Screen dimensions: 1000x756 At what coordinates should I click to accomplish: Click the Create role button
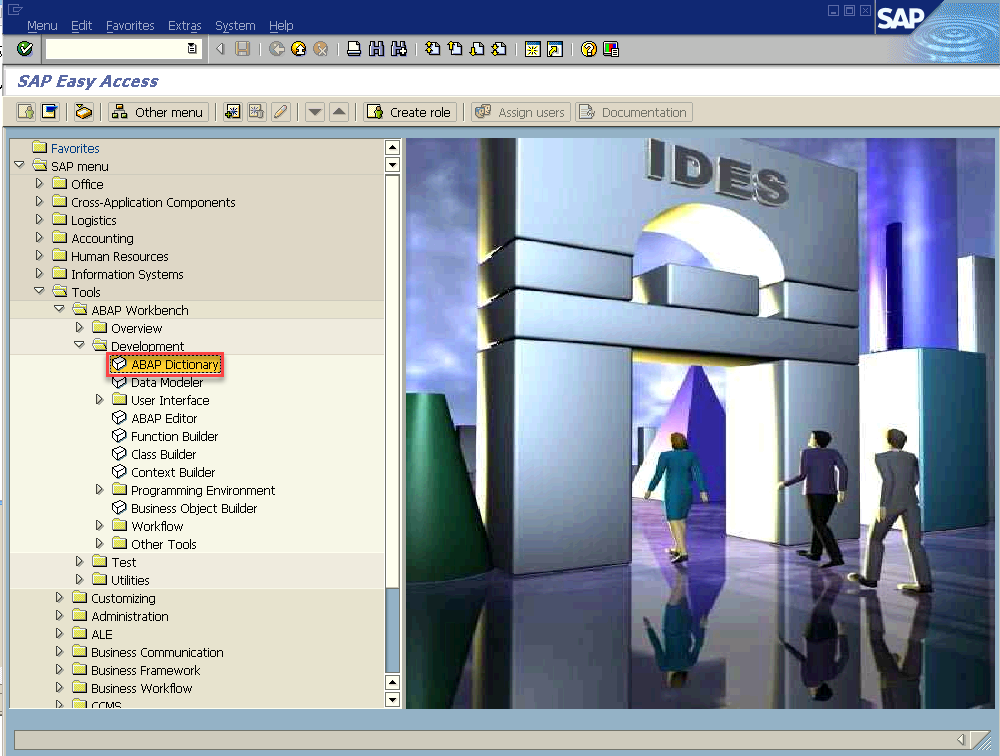click(x=410, y=112)
